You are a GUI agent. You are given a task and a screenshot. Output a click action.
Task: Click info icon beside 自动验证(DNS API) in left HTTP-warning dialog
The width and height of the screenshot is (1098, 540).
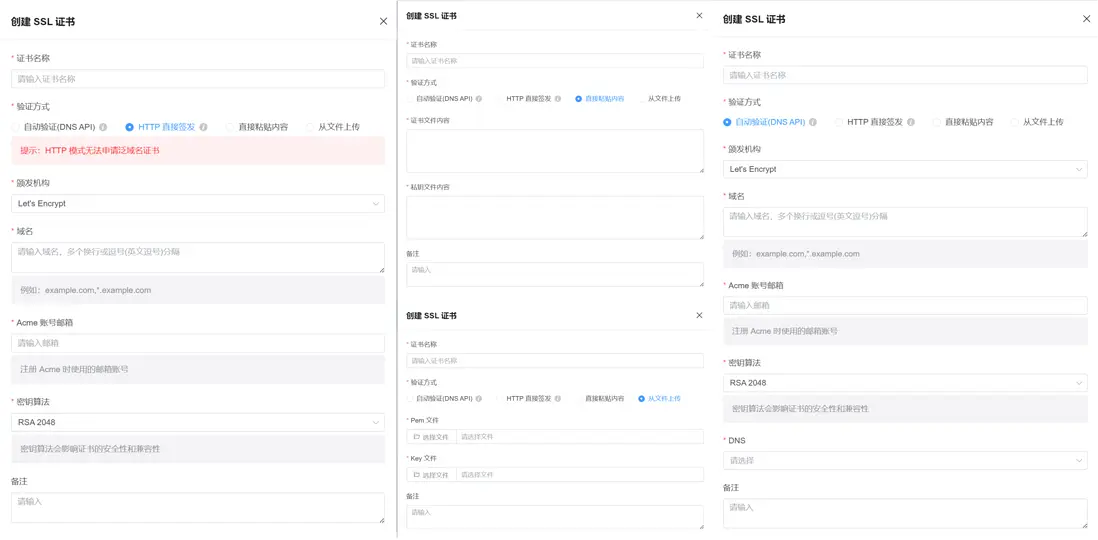point(103,127)
